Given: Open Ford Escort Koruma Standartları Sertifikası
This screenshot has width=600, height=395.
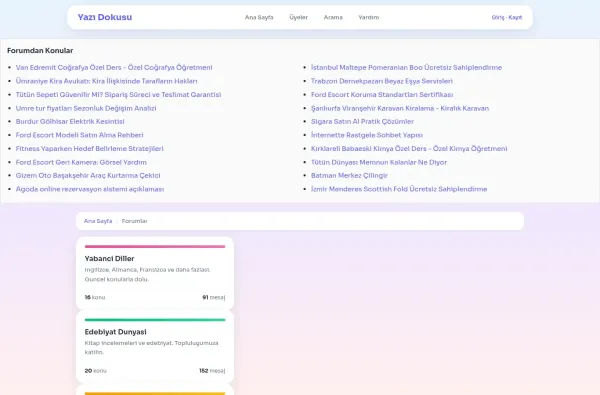Looking at the screenshot, I should pos(382,95).
